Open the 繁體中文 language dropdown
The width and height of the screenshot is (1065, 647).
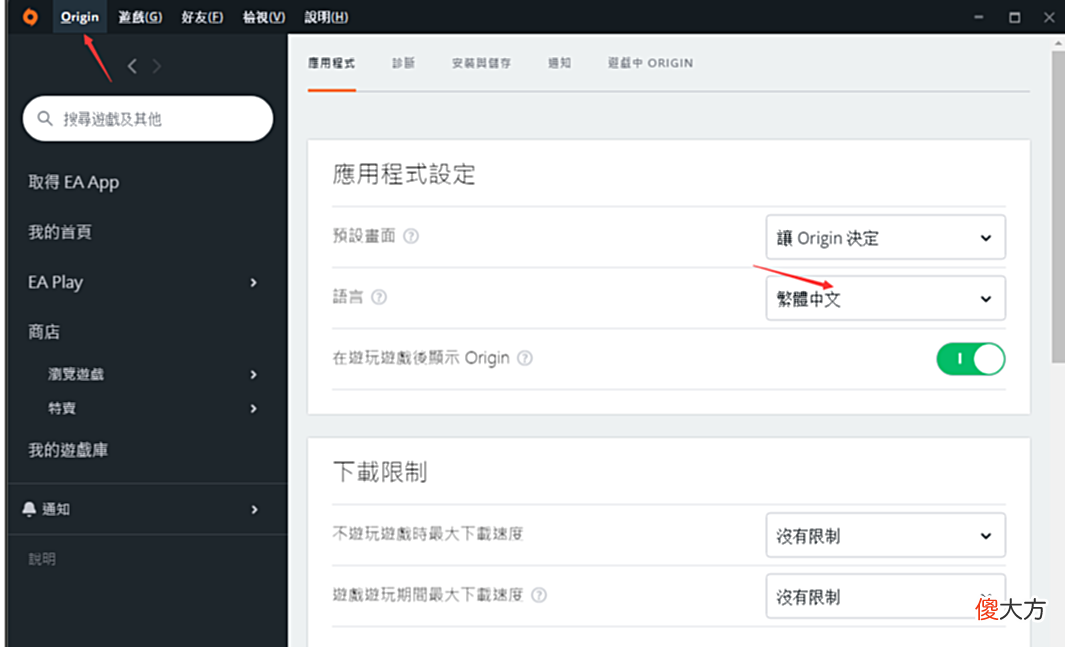[885, 299]
